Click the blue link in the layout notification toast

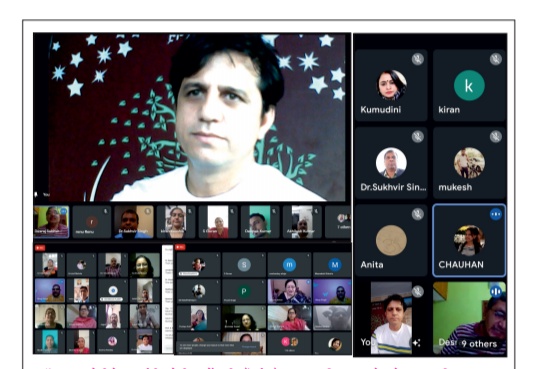[x=249, y=347]
